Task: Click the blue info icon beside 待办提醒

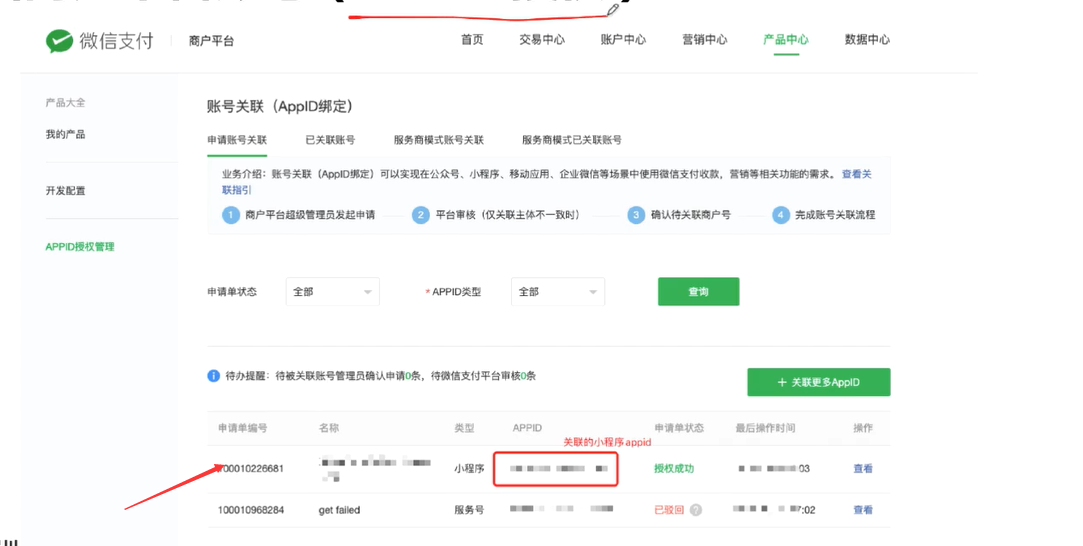Action: (x=214, y=376)
